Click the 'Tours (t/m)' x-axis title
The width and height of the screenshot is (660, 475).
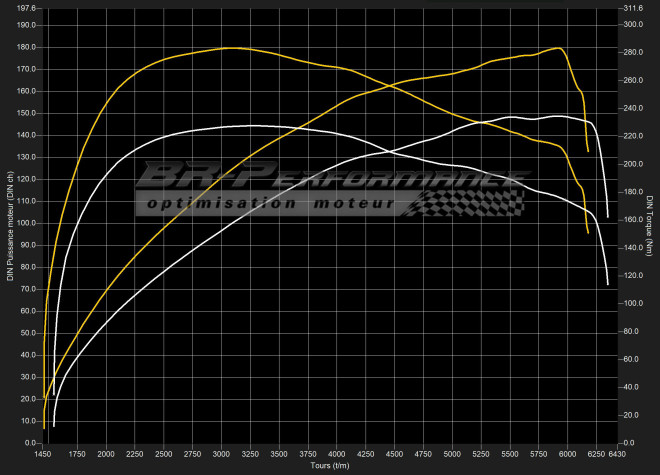pos(329,465)
